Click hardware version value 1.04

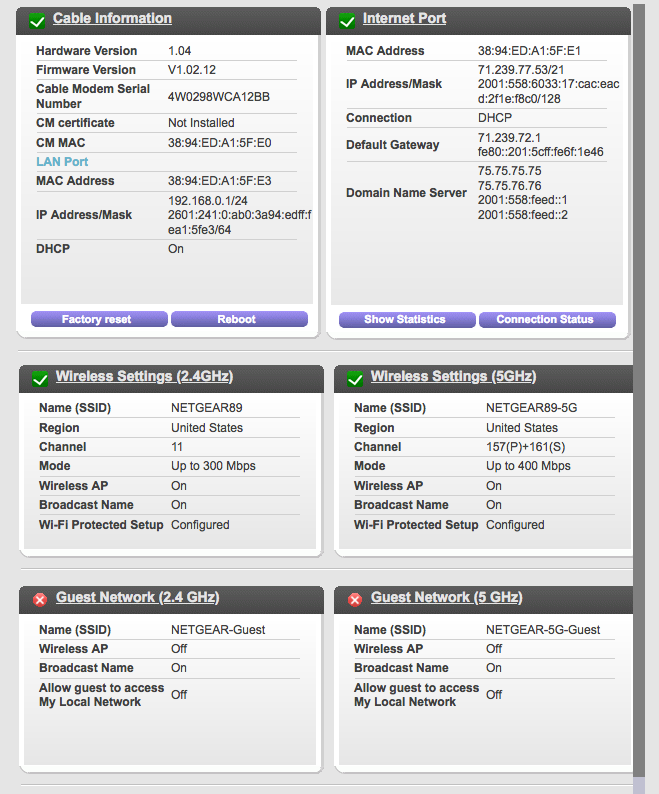(x=179, y=51)
